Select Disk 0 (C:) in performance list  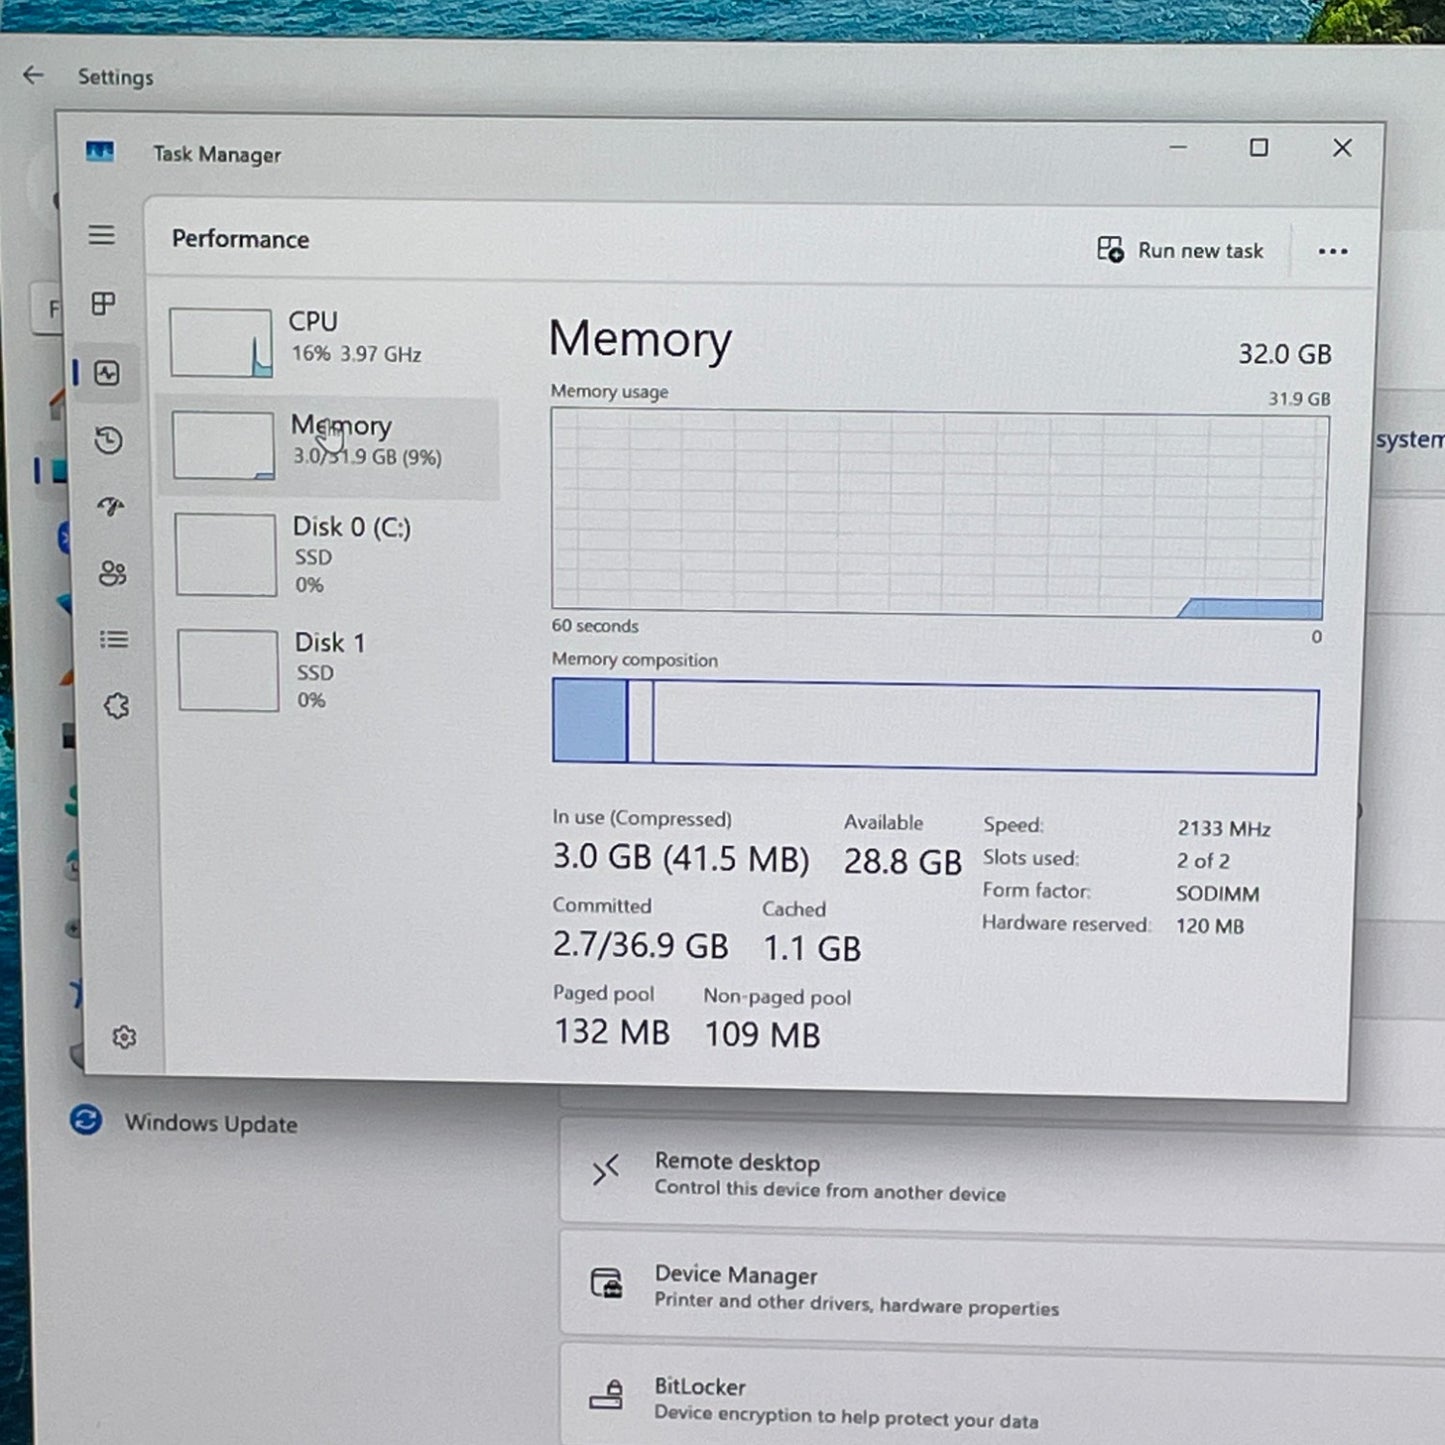click(x=332, y=554)
